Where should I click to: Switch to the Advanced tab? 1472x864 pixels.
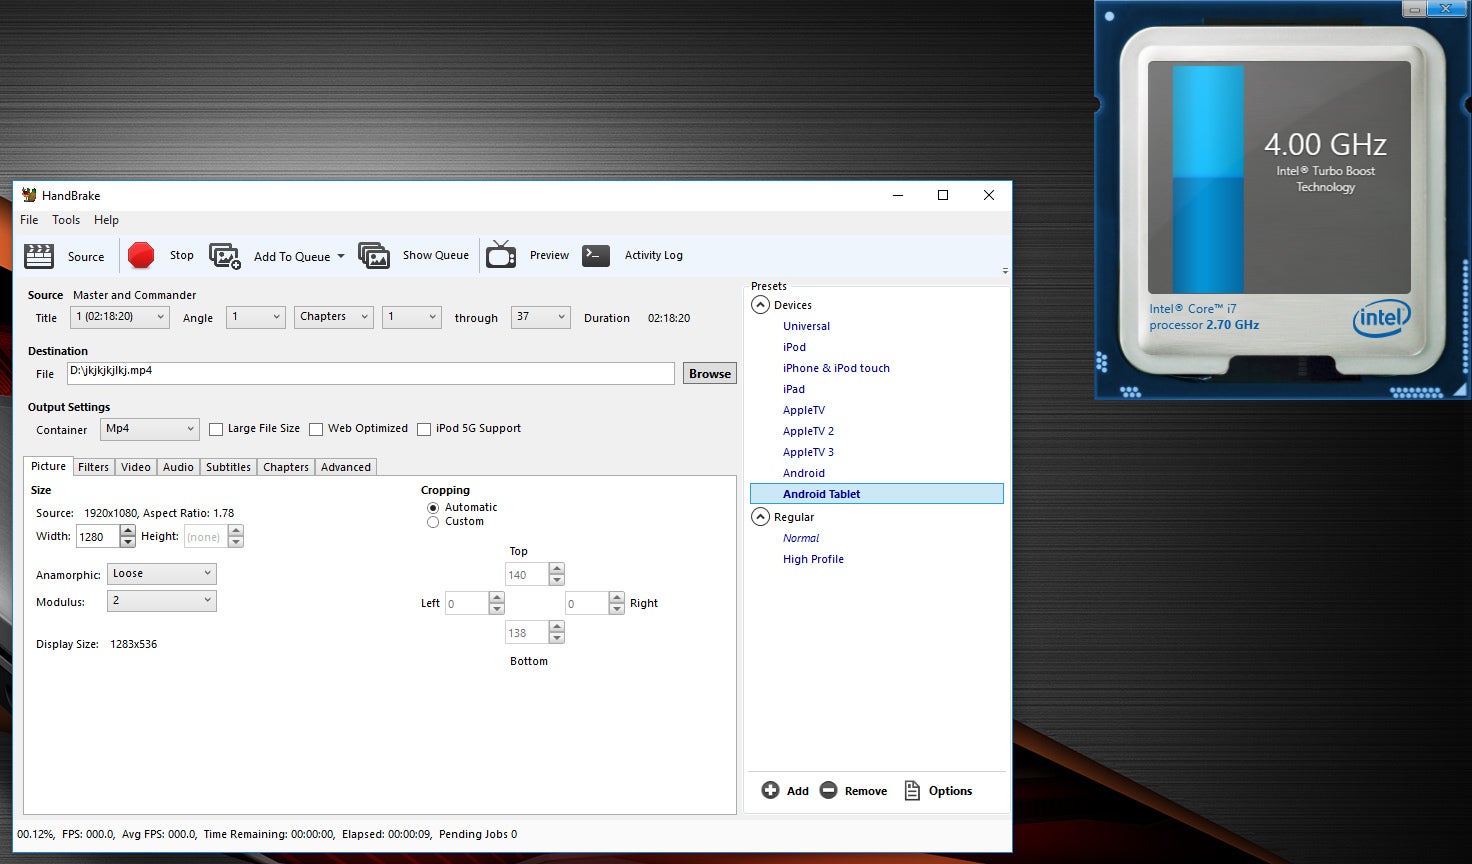point(346,467)
